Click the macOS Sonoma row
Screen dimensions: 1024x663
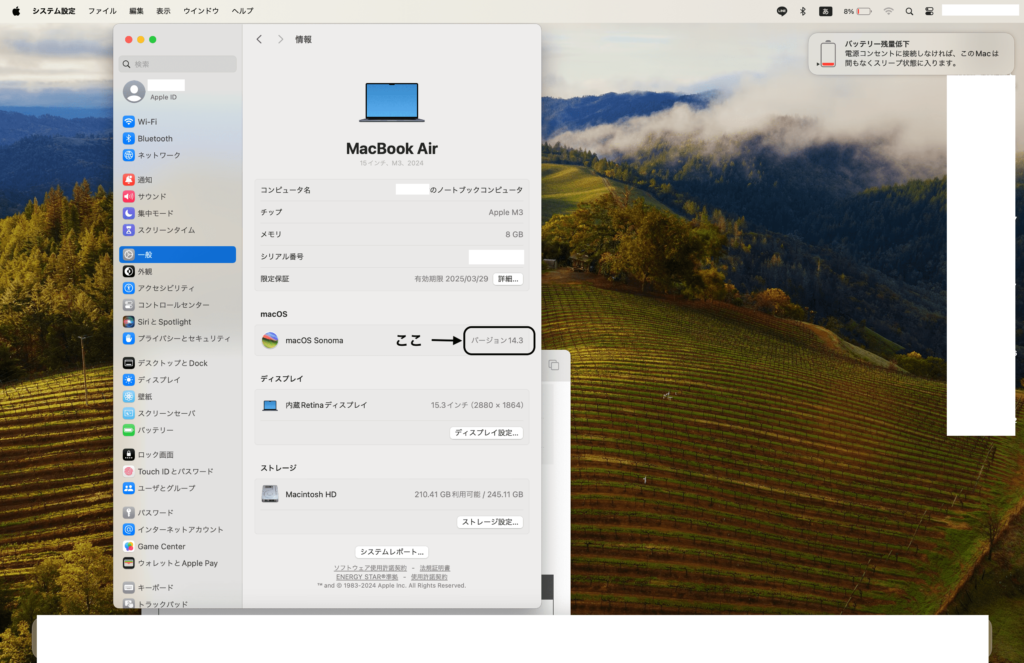click(392, 340)
